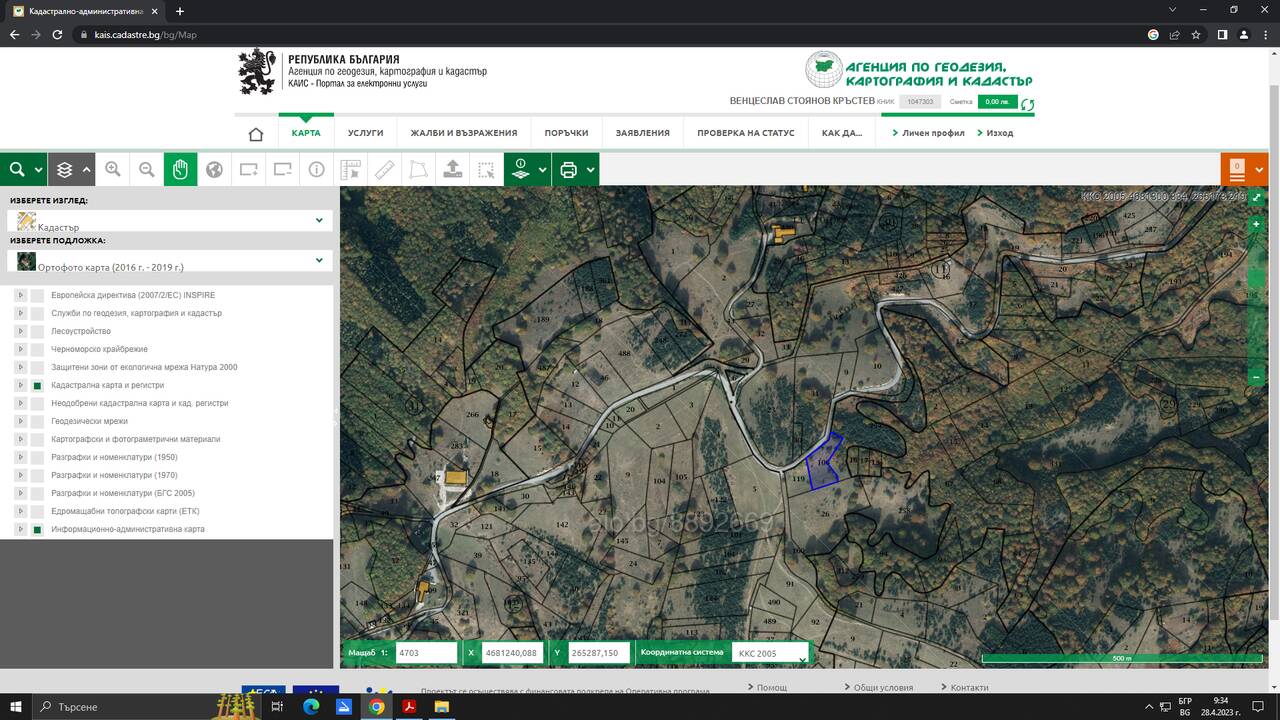
Task: Open the layer info tool button
Action: 520,170
